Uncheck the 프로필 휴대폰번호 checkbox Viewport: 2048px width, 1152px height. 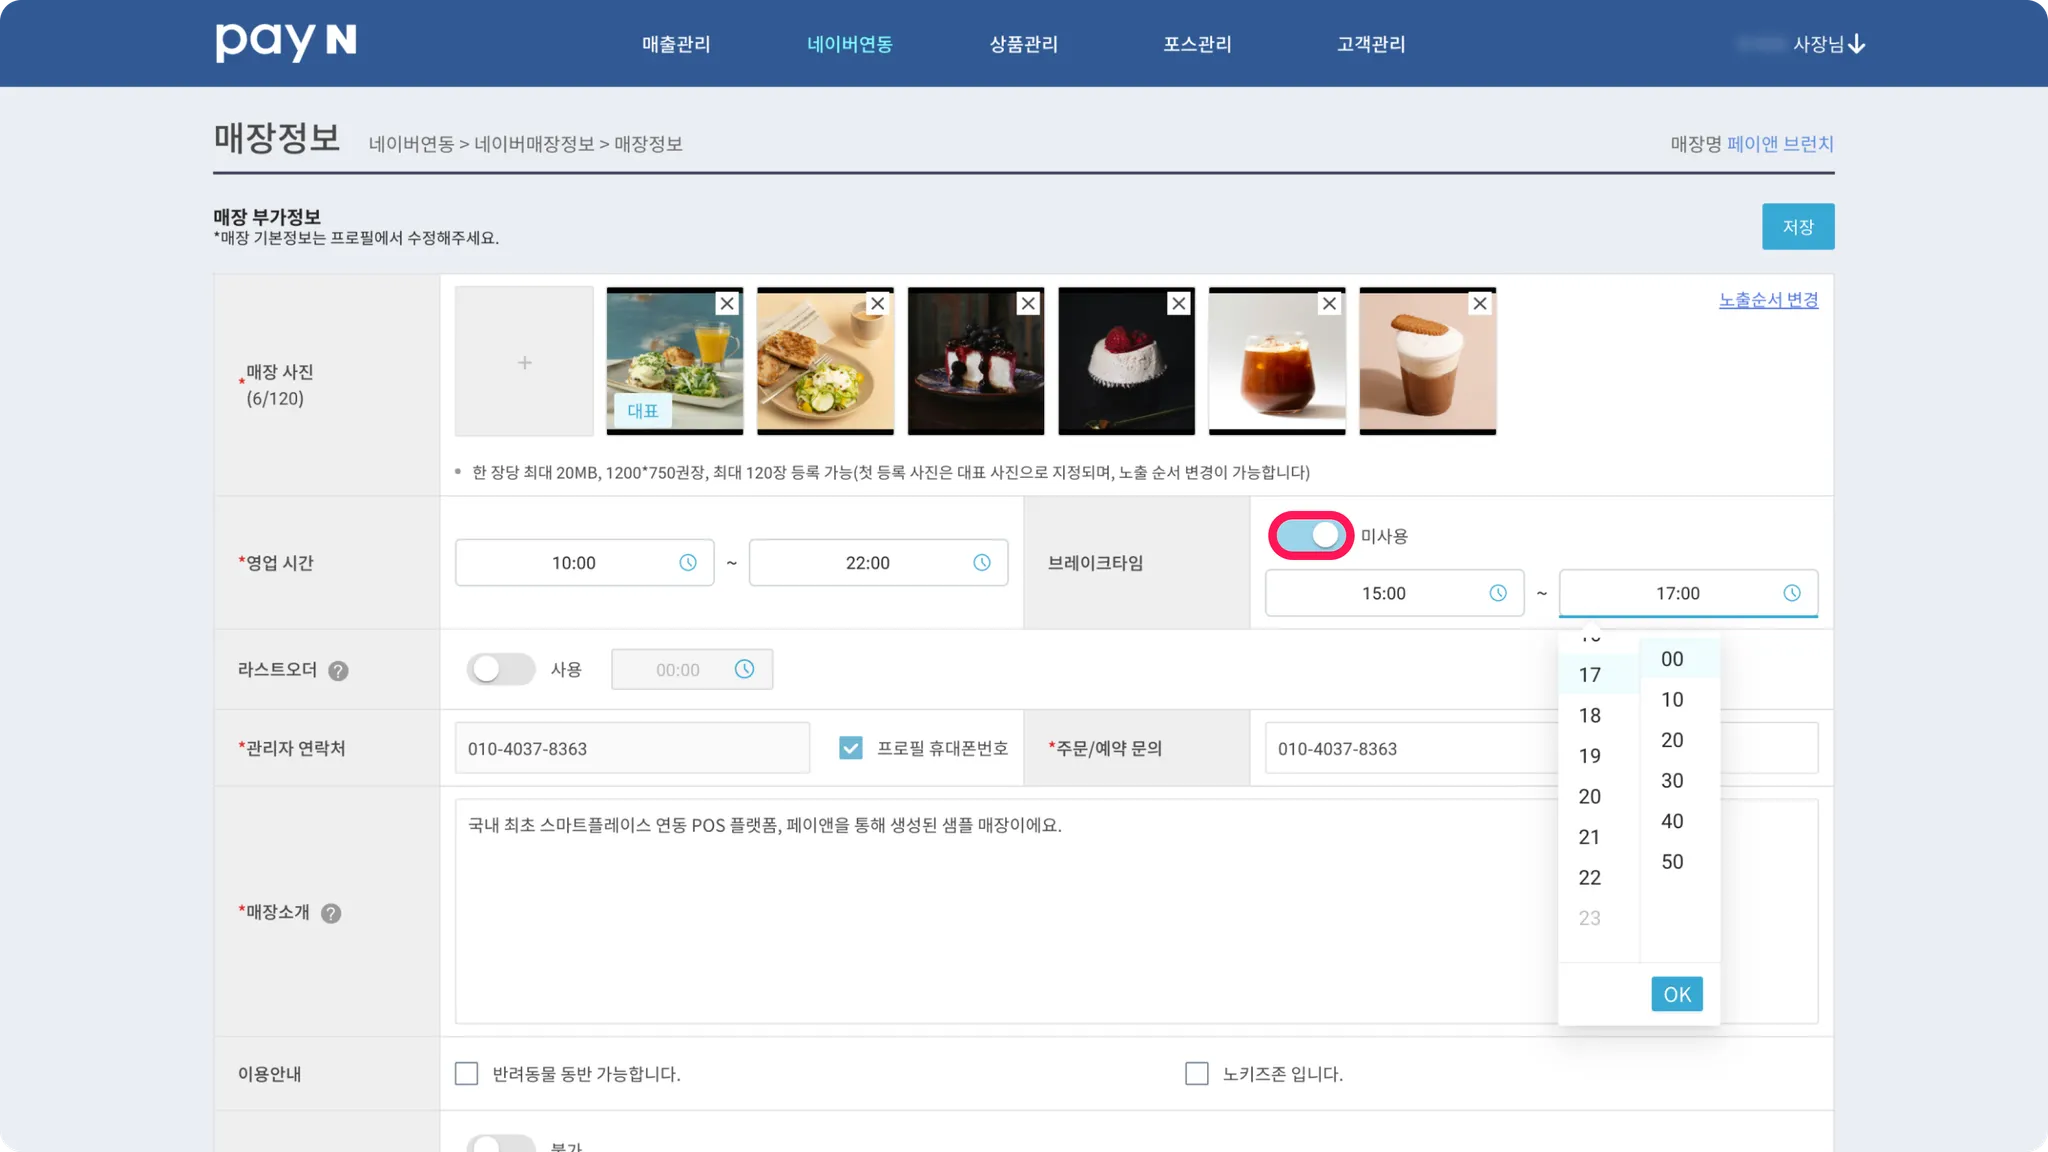click(851, 748)
